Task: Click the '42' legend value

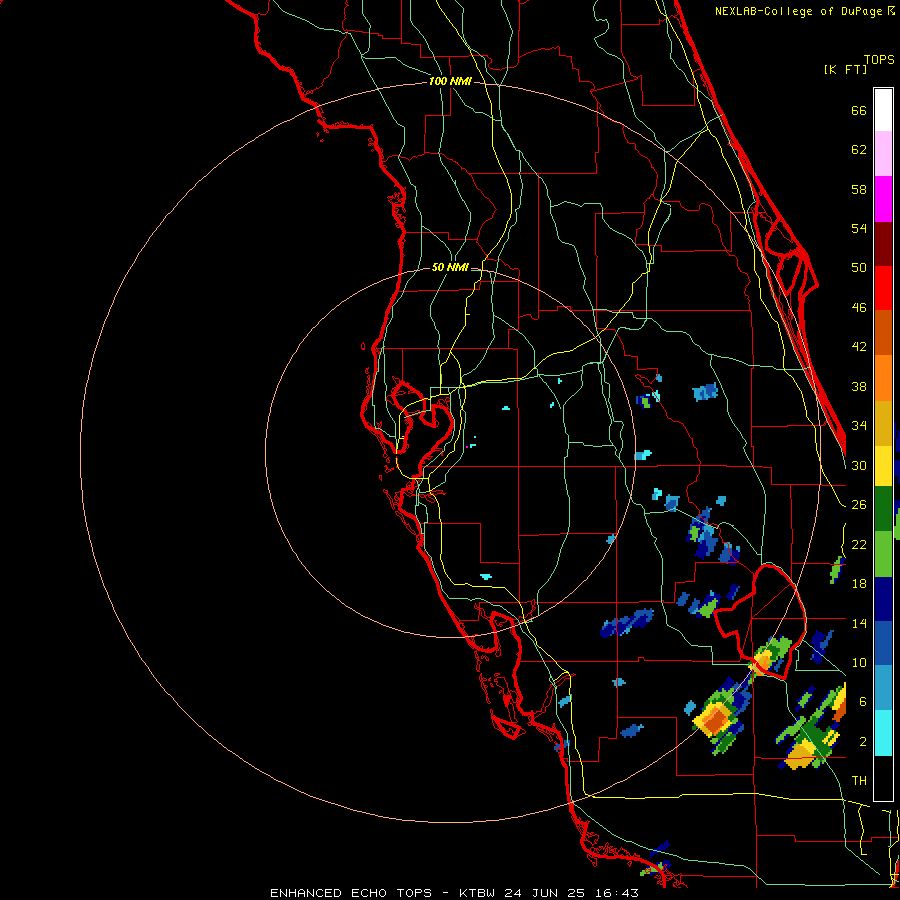Action: click(859, 347)
